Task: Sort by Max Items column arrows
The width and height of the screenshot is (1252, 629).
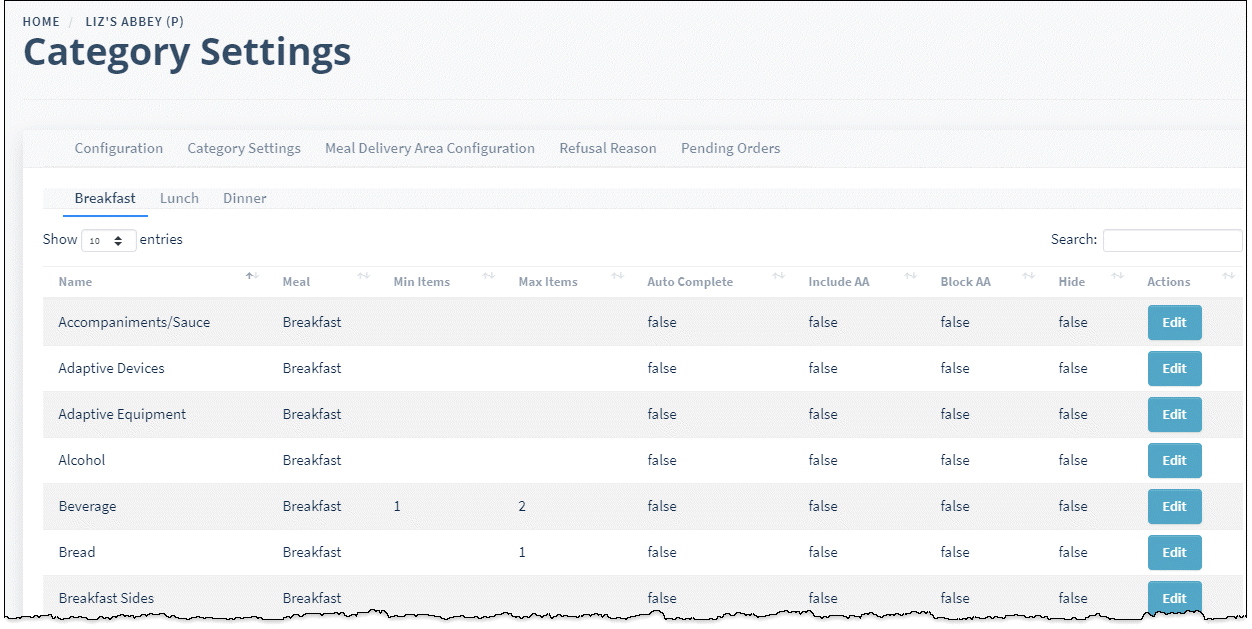Action: coord(618,276)
